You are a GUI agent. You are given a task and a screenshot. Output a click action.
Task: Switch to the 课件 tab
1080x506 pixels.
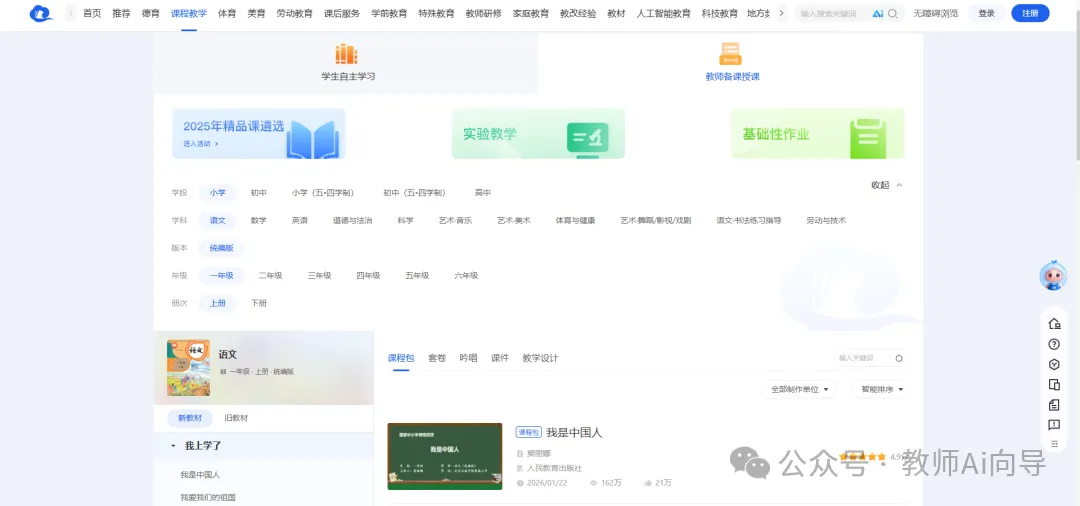500,358
